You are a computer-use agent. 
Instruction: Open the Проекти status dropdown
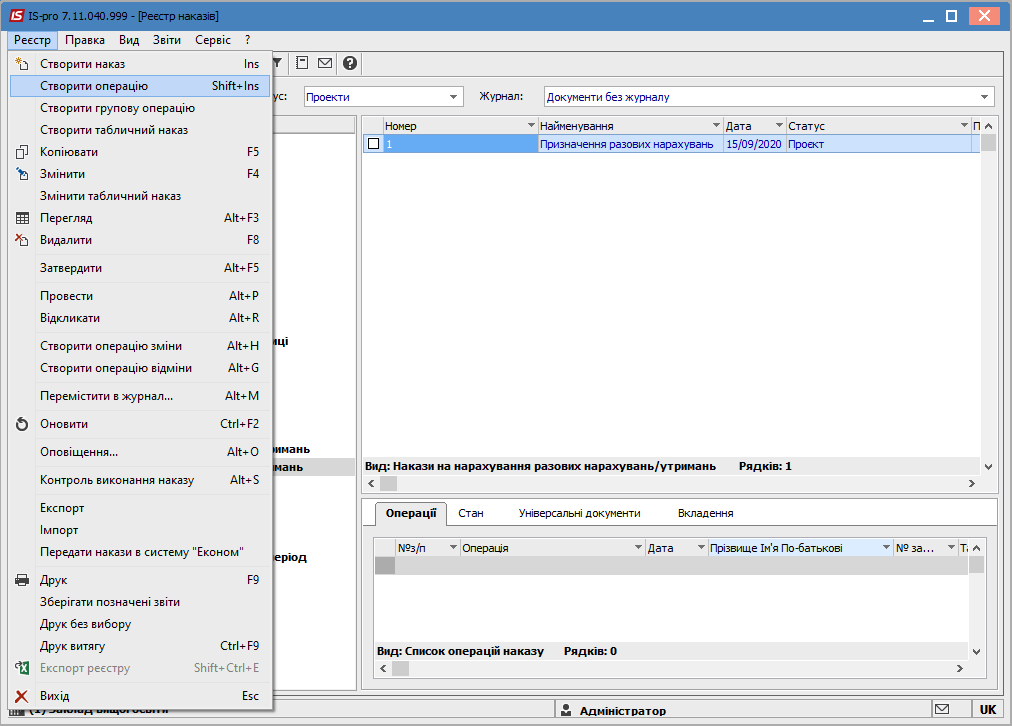click(454, 97)
